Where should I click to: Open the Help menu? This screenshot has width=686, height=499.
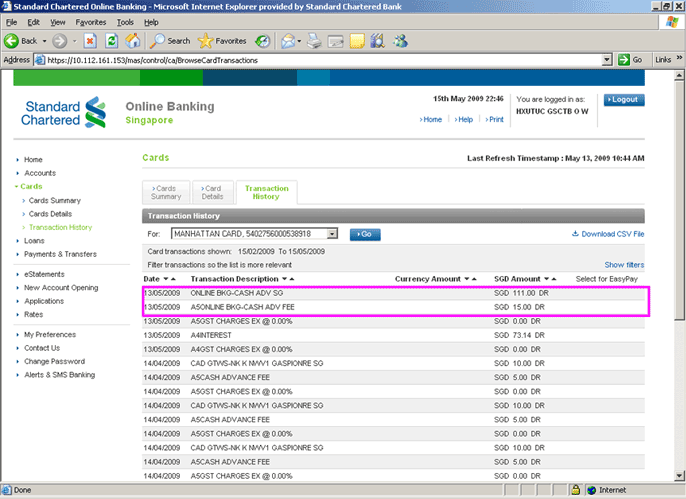pyautogui.click(x=151, y=22)
